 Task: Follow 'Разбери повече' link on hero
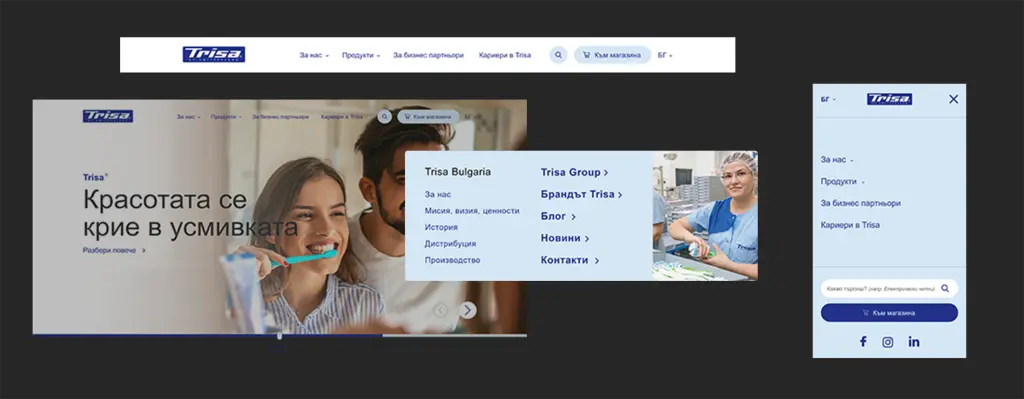[114, 250]
